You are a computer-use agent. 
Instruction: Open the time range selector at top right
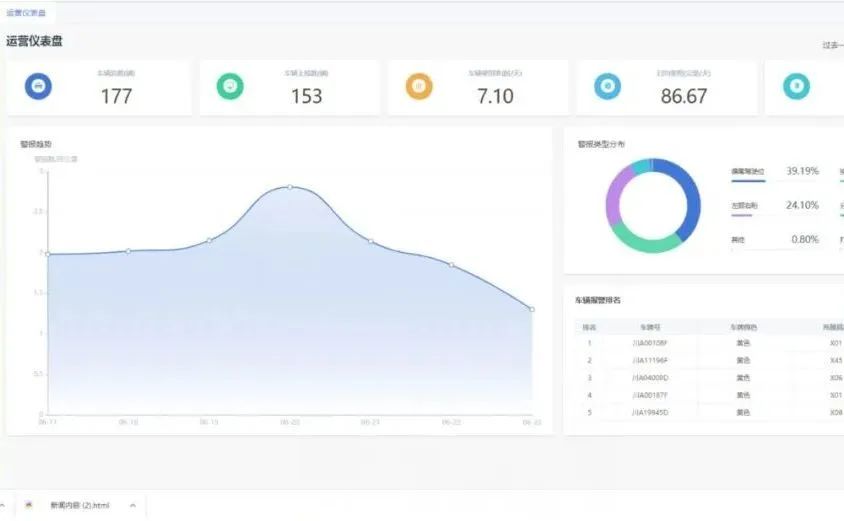832,45
